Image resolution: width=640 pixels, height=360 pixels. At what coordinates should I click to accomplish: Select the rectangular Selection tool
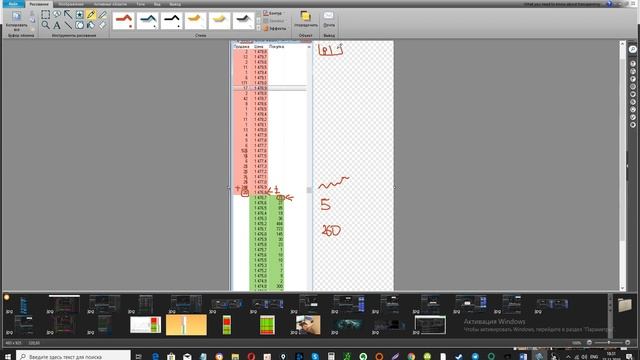pos(45,15)
